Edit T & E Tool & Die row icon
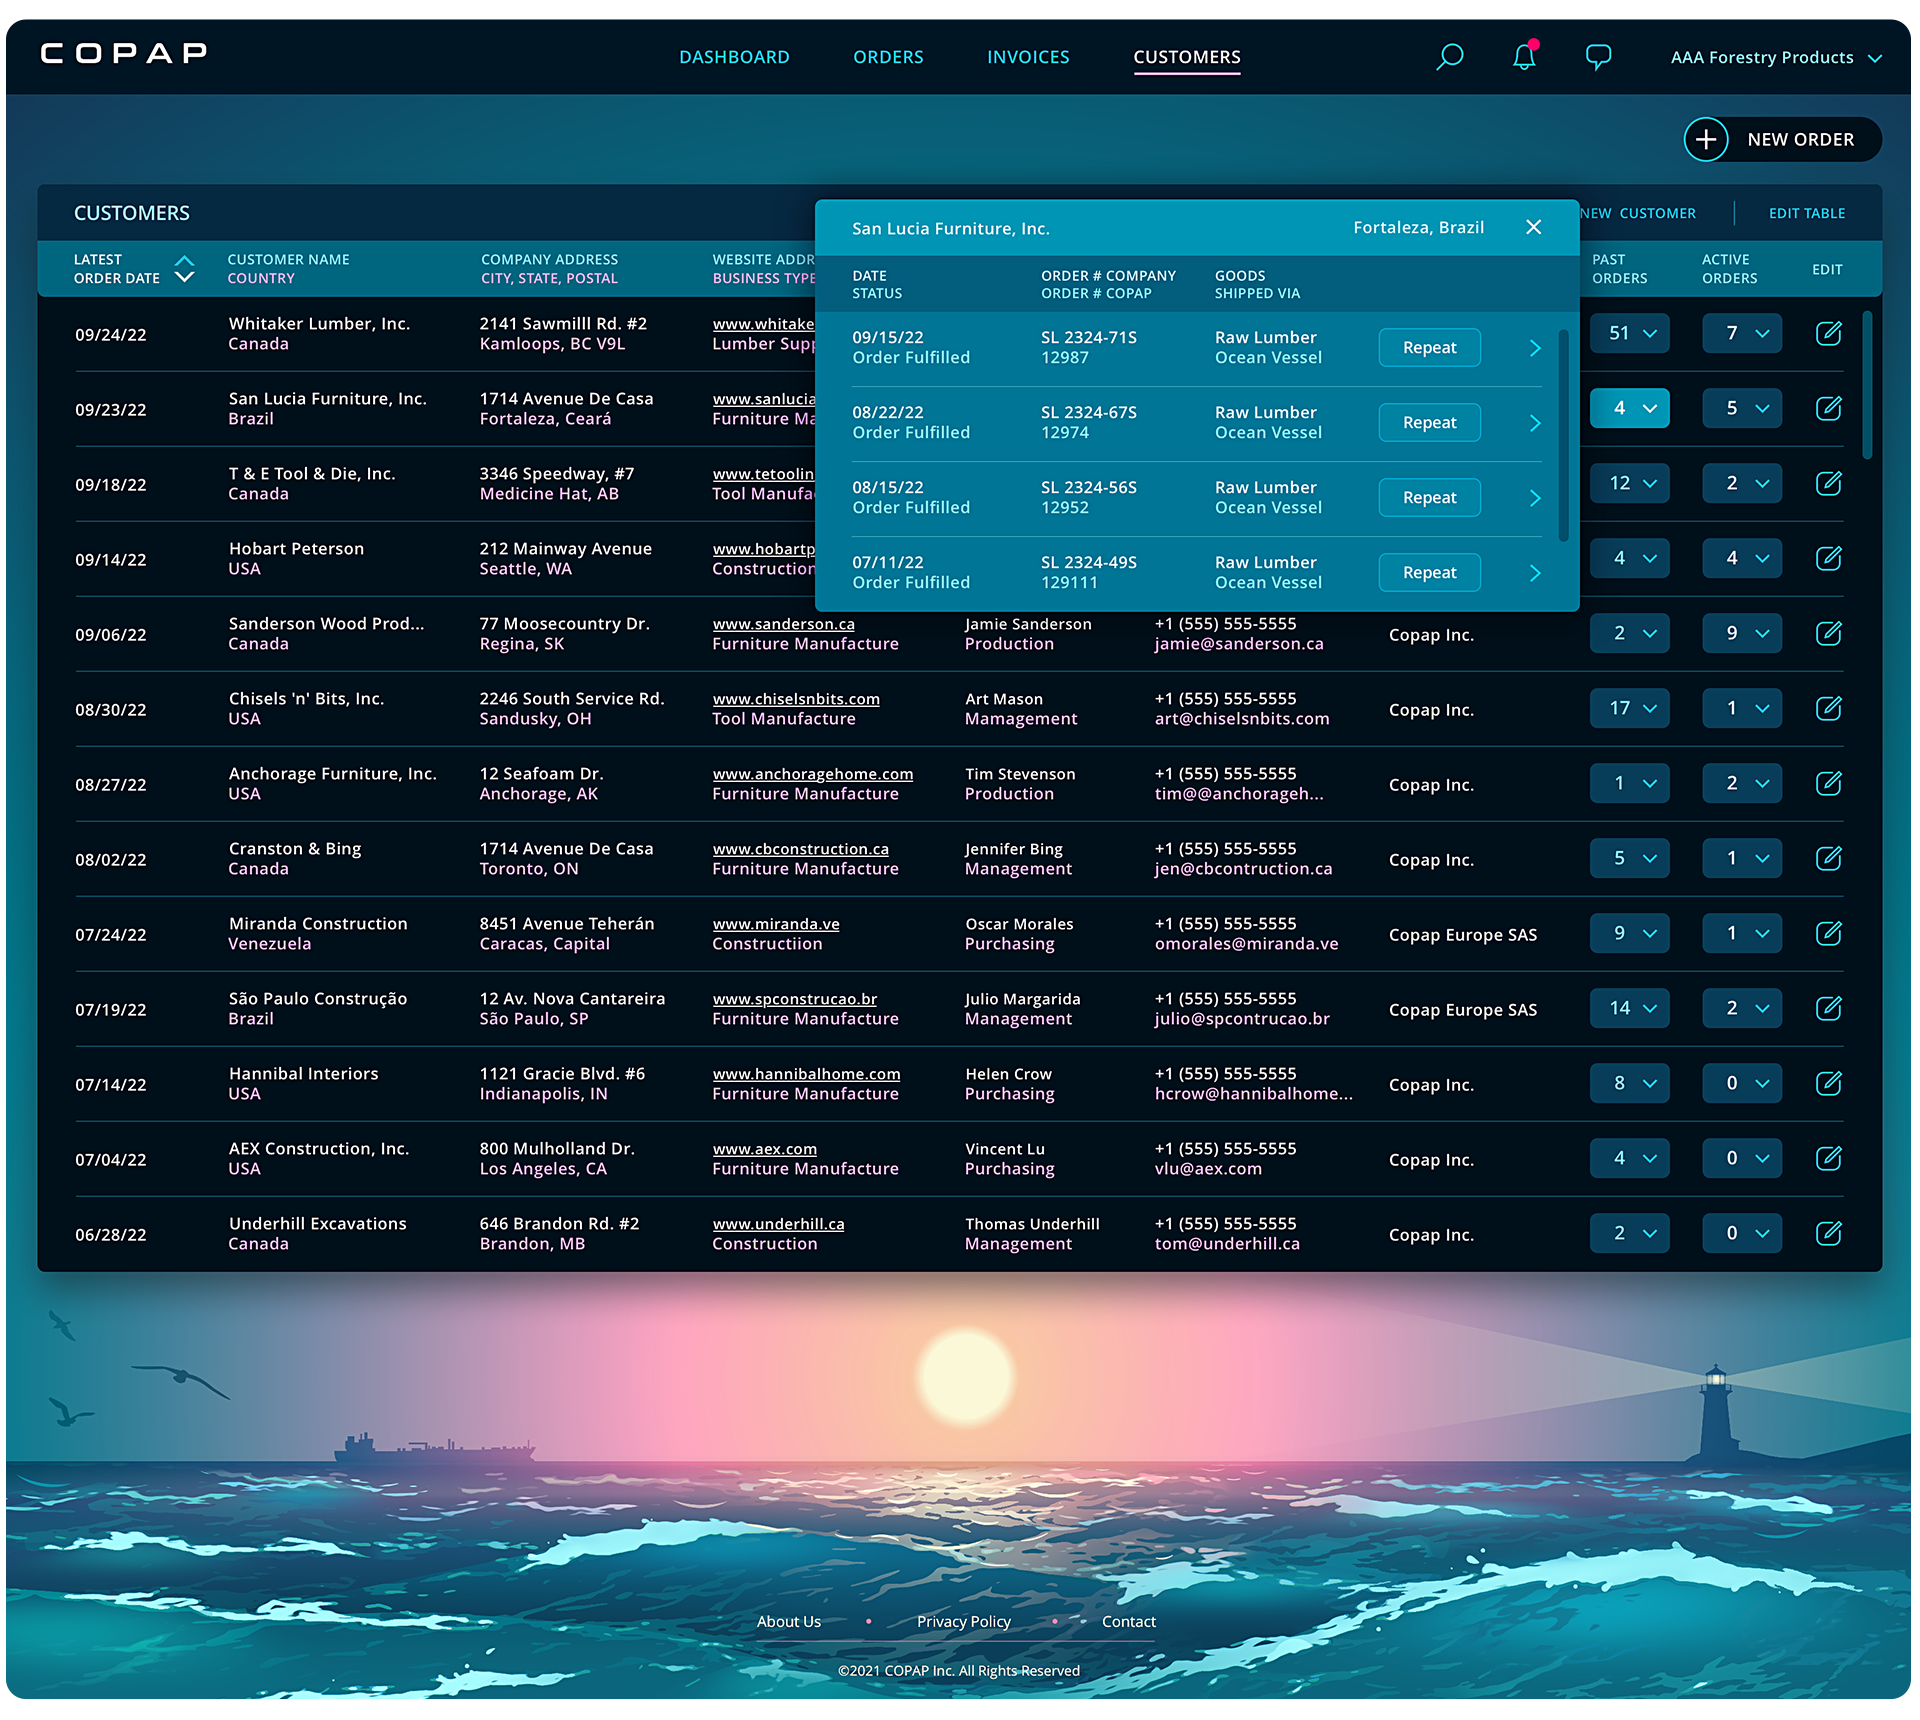Viewport: 1920px width, 1720px height. click(x=1828, y=483)
